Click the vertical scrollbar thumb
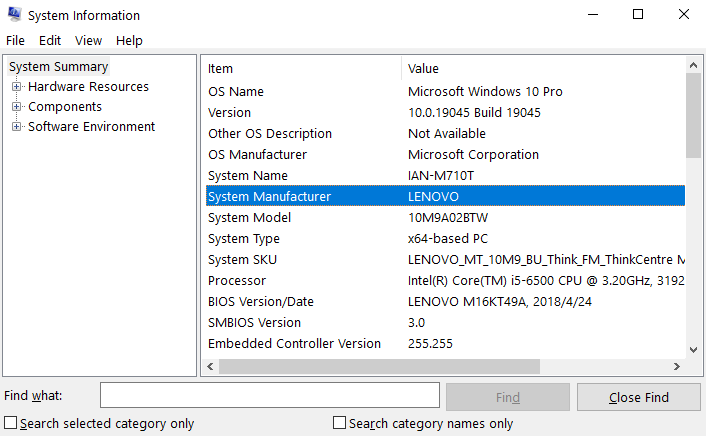This screenshot has height=436, width=706. point(693,115)
